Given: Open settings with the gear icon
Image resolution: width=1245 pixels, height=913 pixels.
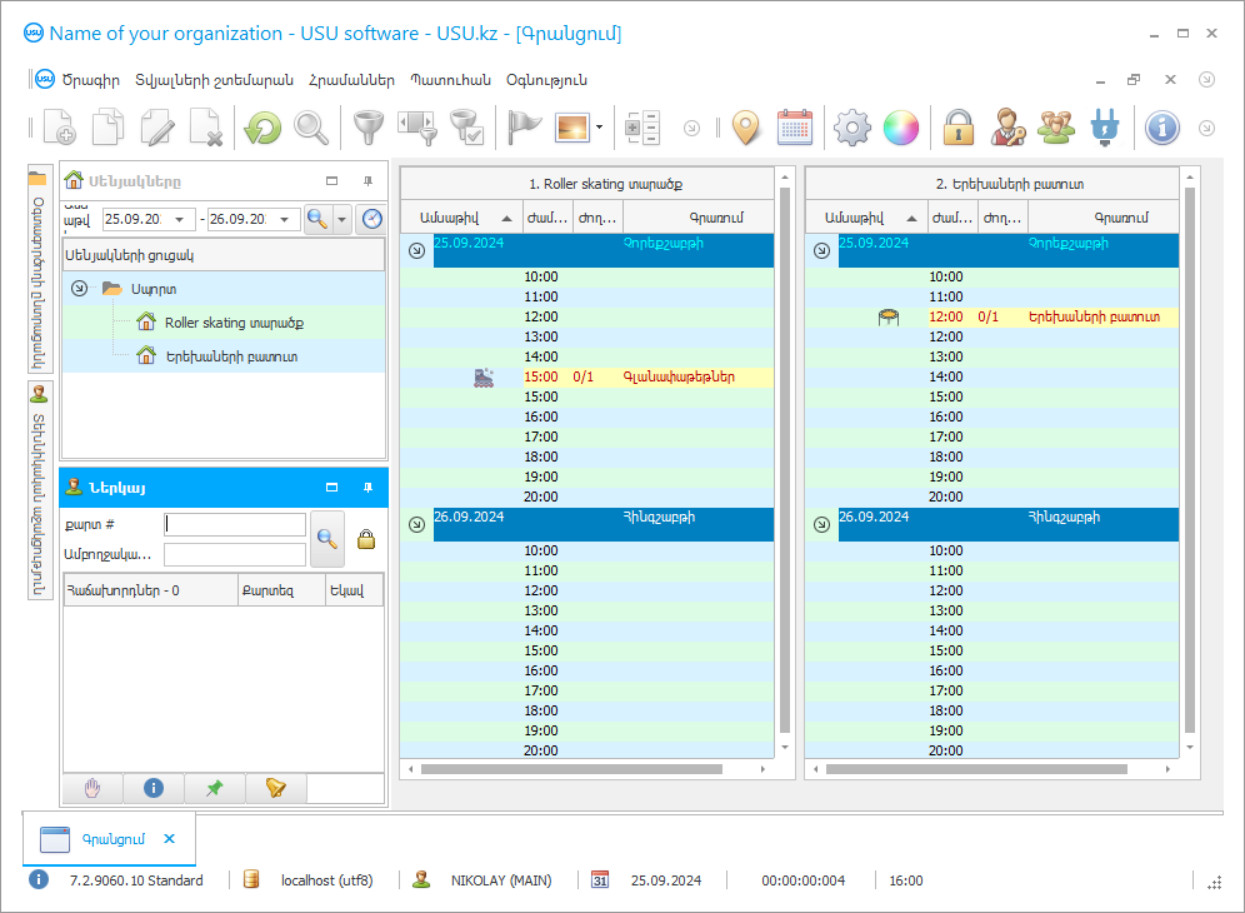Looking at the screenshot, I should [853, 128].
